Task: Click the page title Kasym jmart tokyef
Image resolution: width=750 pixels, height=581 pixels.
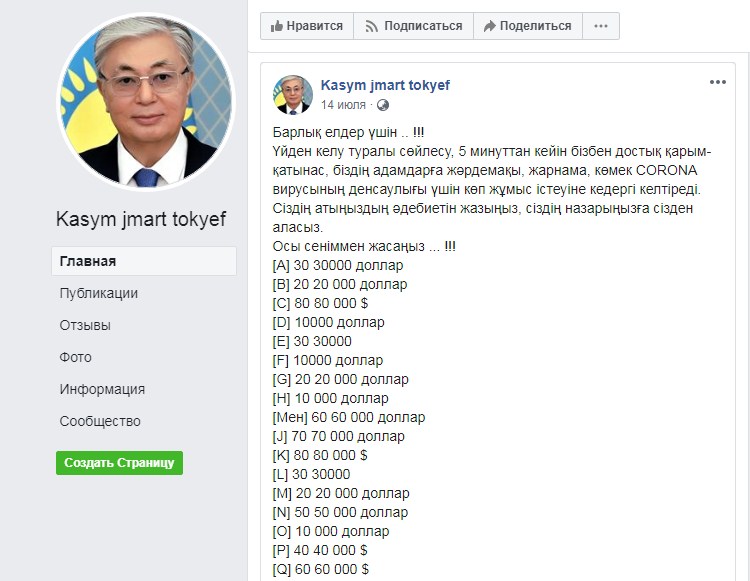Action: [x=141, y=219]
